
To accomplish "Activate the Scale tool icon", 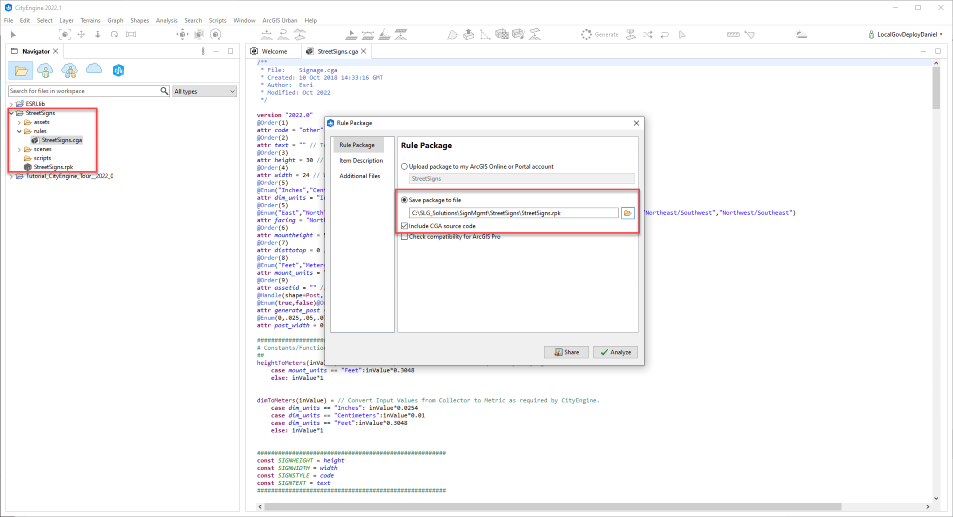I will point(131,35).
